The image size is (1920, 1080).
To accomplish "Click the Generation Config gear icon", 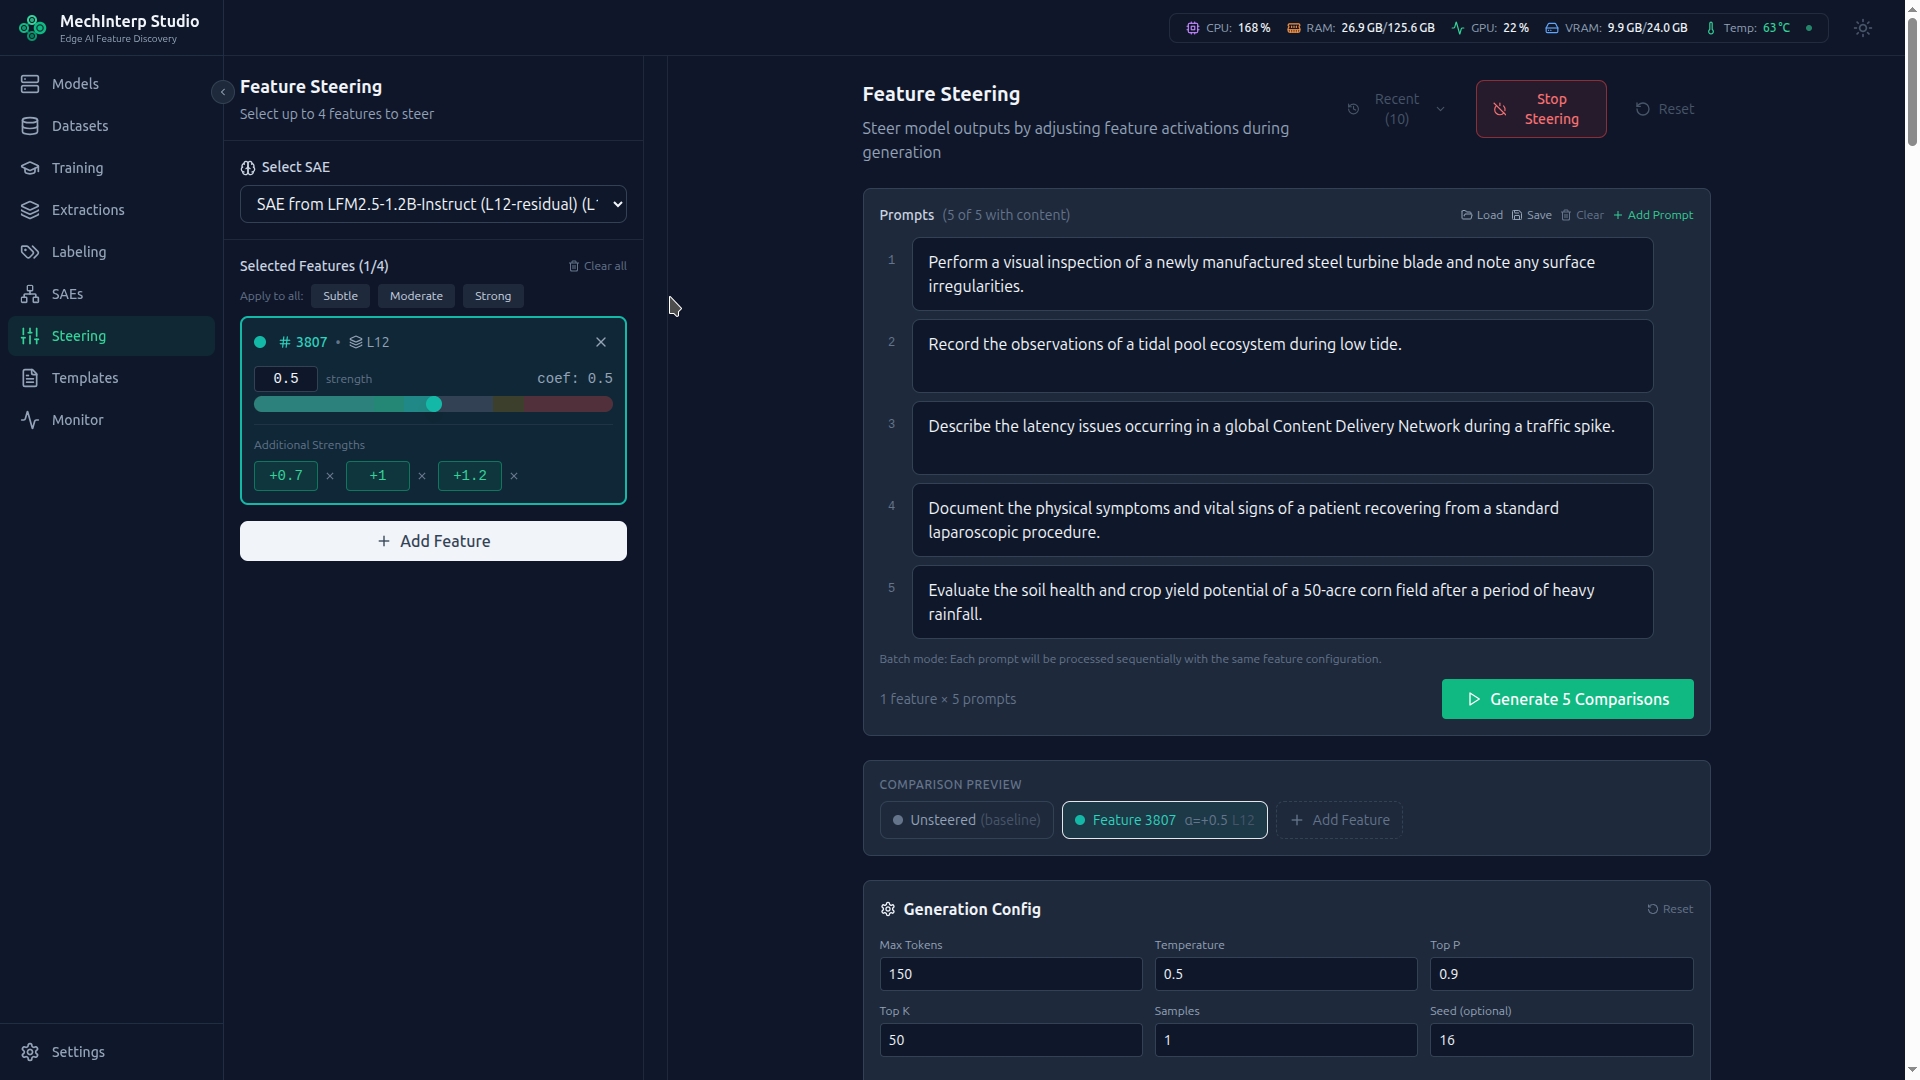I will [x=887, y=909].
